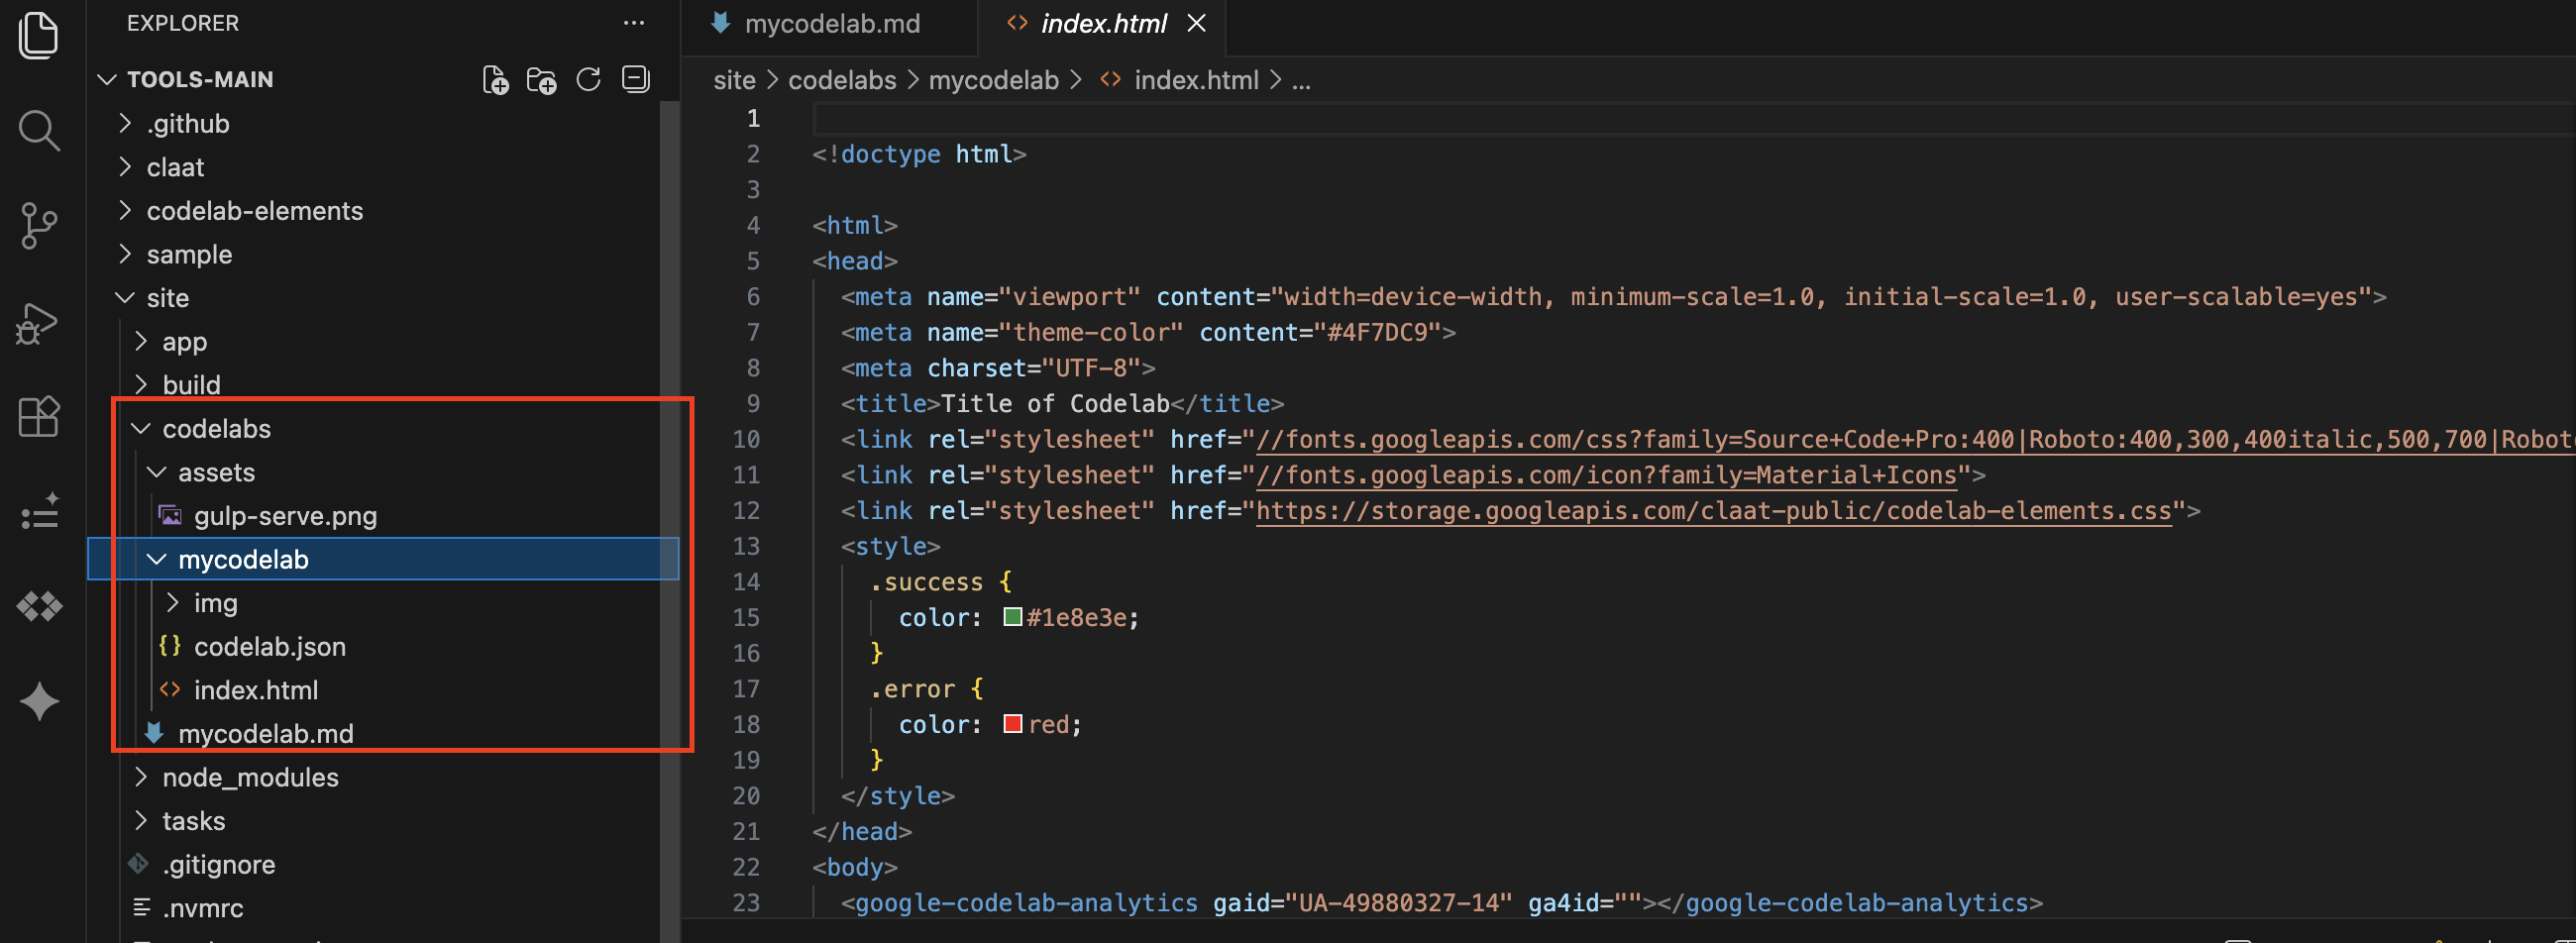2576x943 pixels.
Task: Open Copilot Chat via sparkle icon
Action: click(x=38, y=701)
